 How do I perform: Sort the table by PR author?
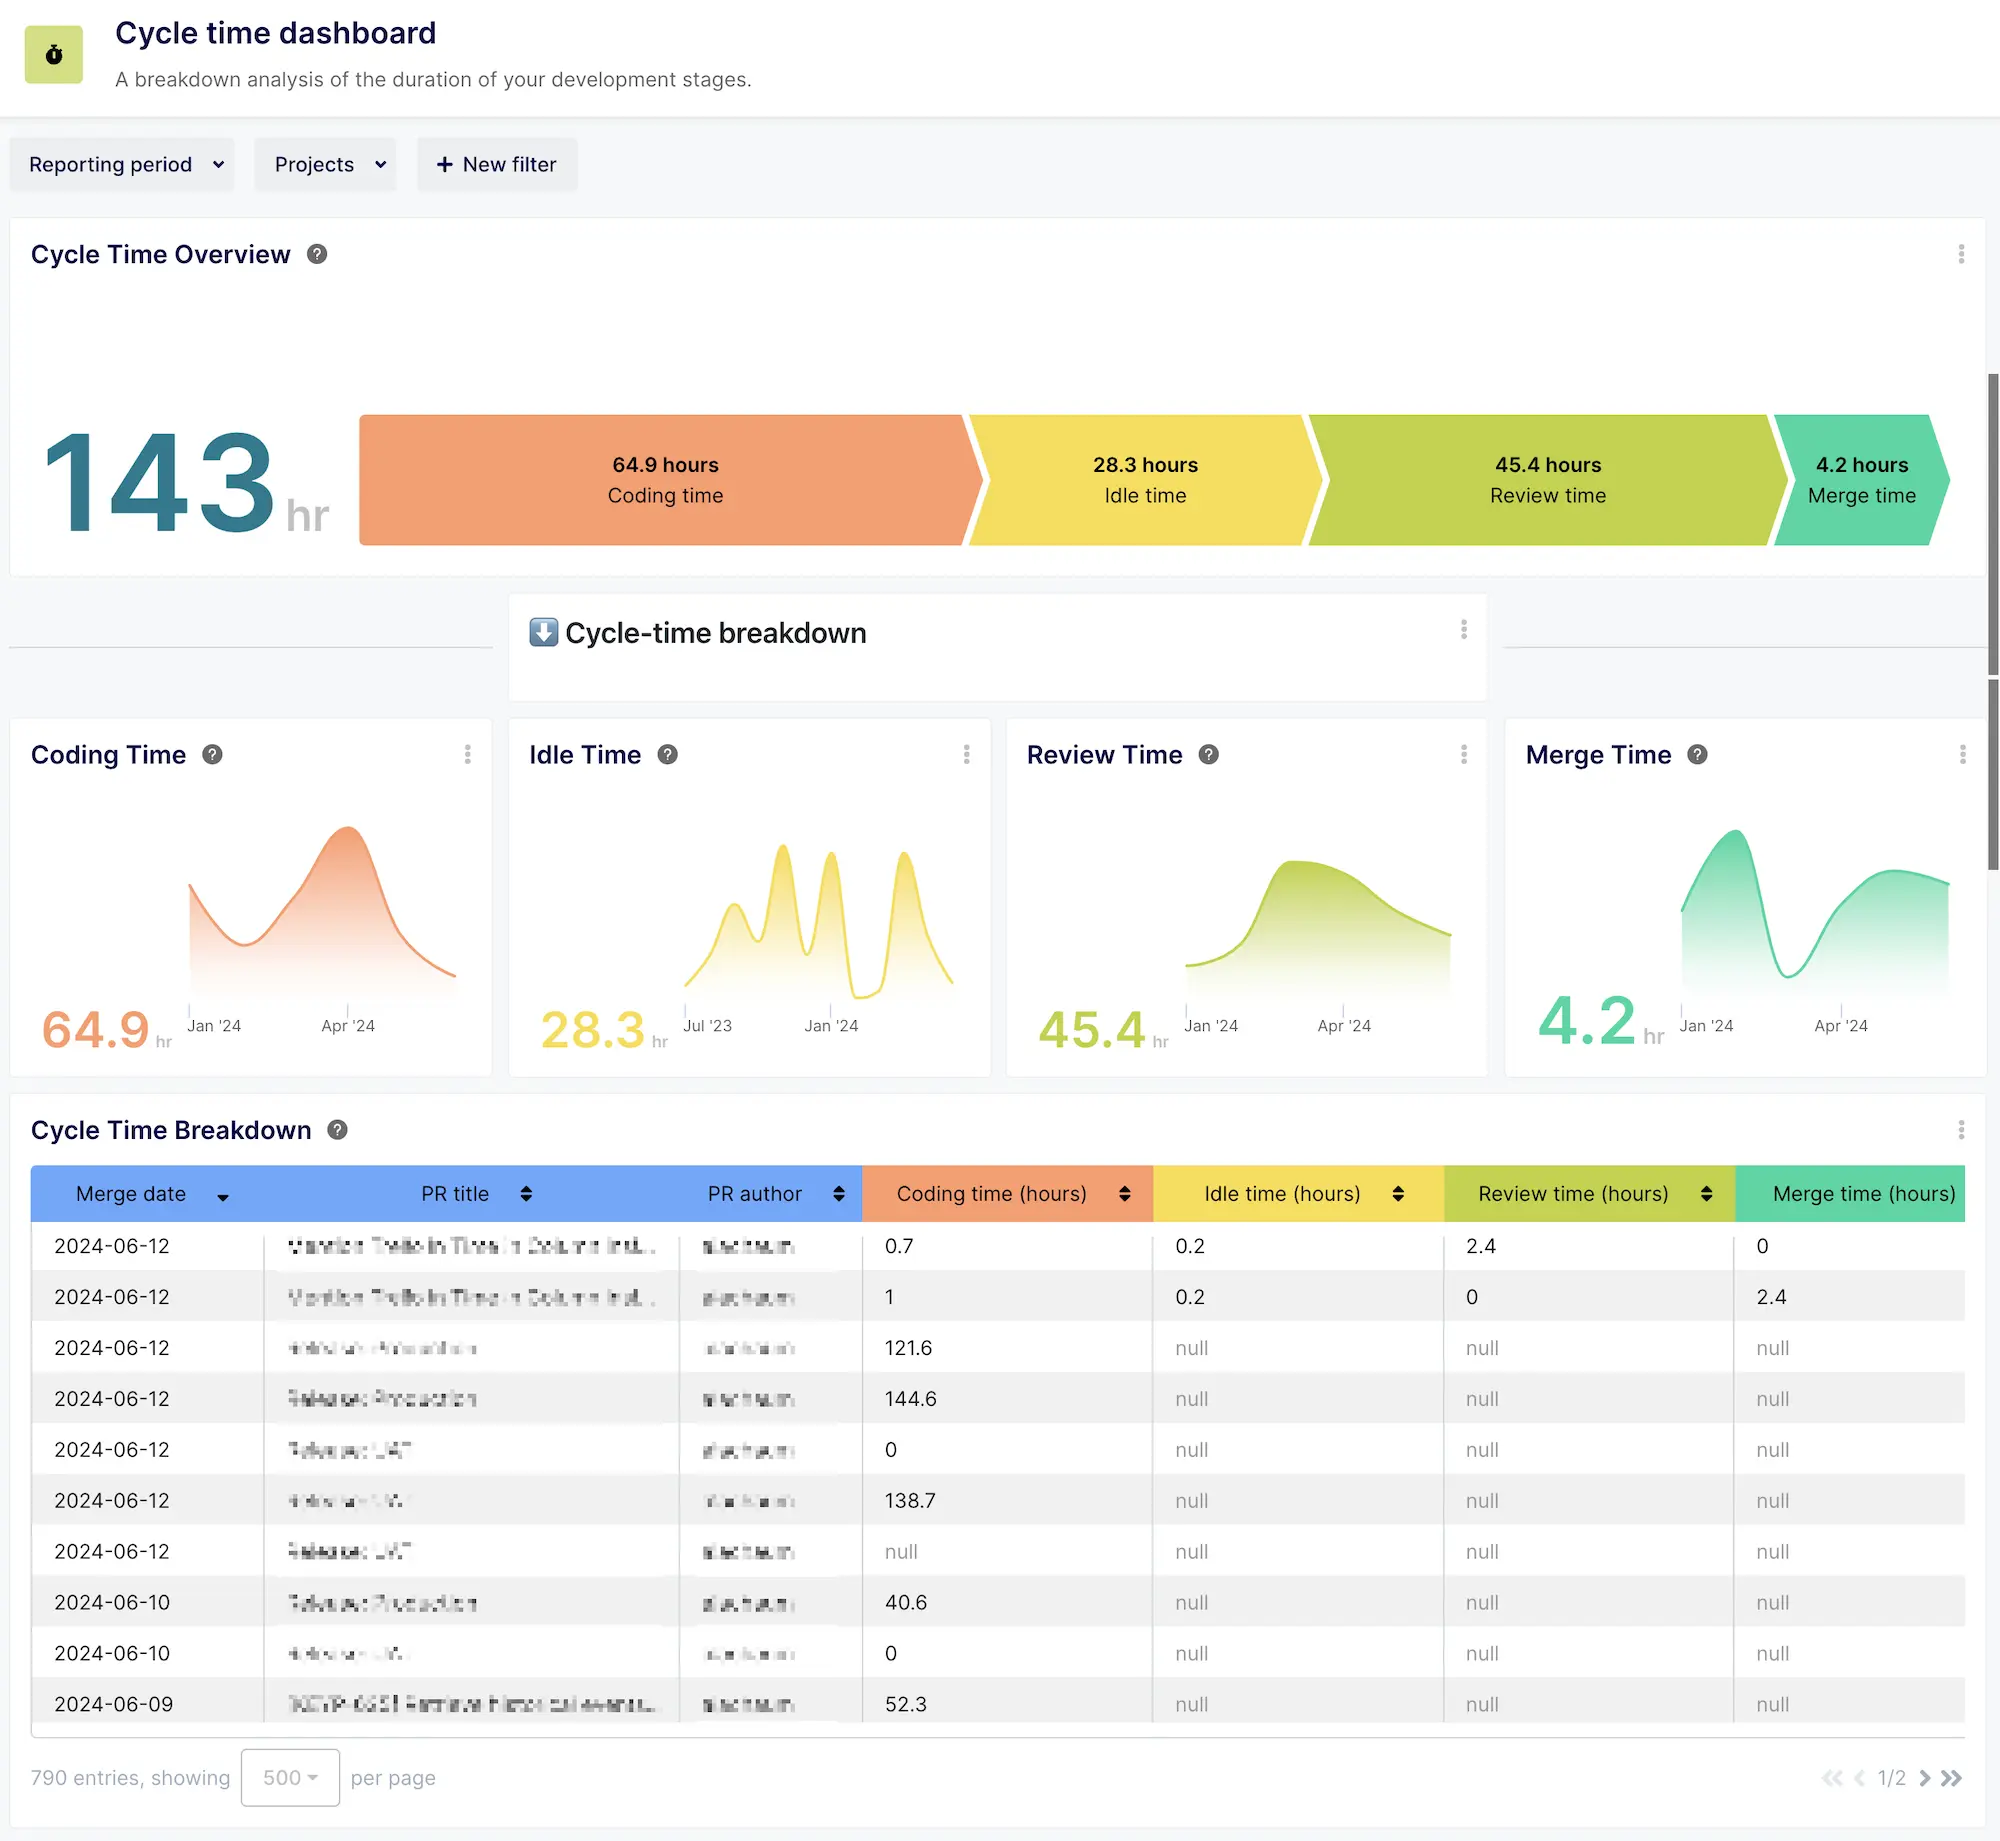(x=838, y=1193)
